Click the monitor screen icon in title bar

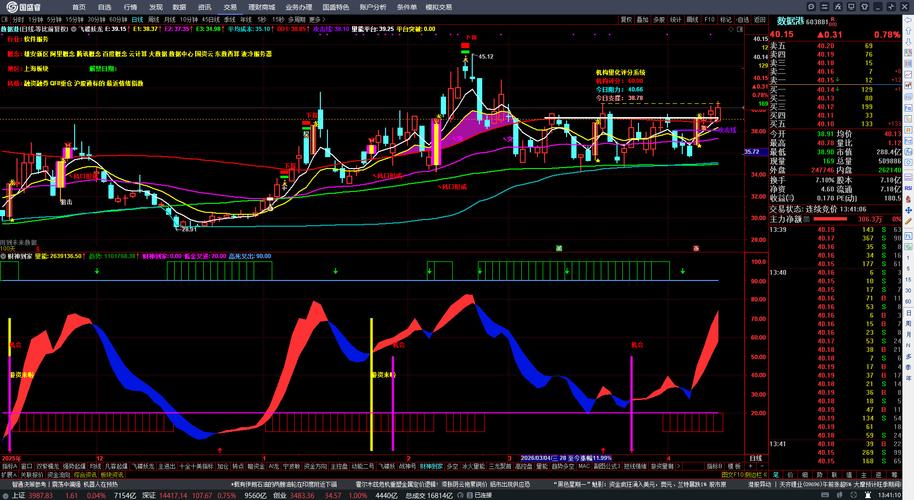[x=851, y=7]
